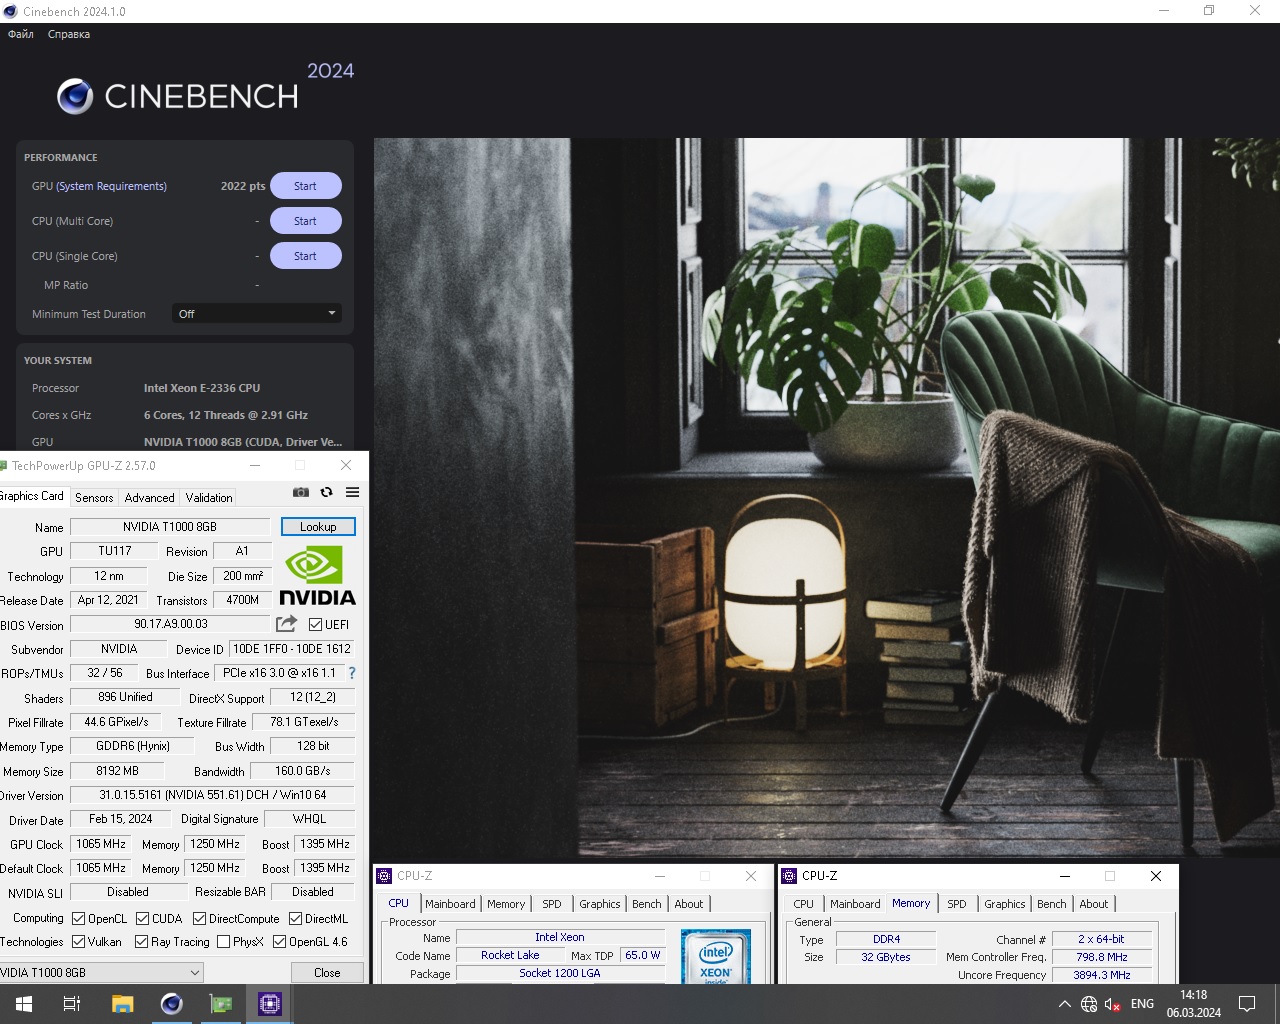Click the GPU Name field NVIDIA T1000 8GB
1280x1024 pixels.
point(170,527)
